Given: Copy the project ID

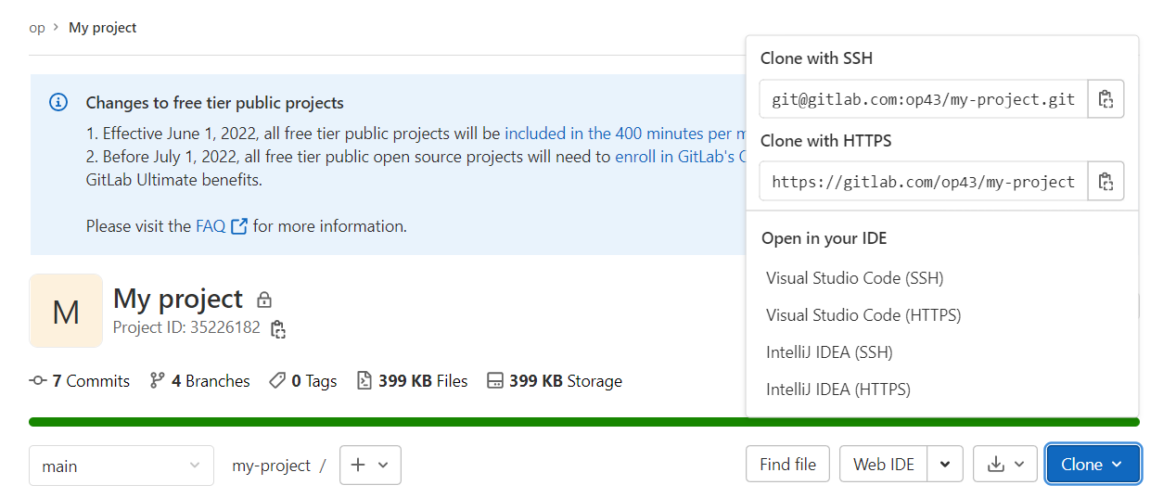Looking at the screenshot, I should coord(278,329).
